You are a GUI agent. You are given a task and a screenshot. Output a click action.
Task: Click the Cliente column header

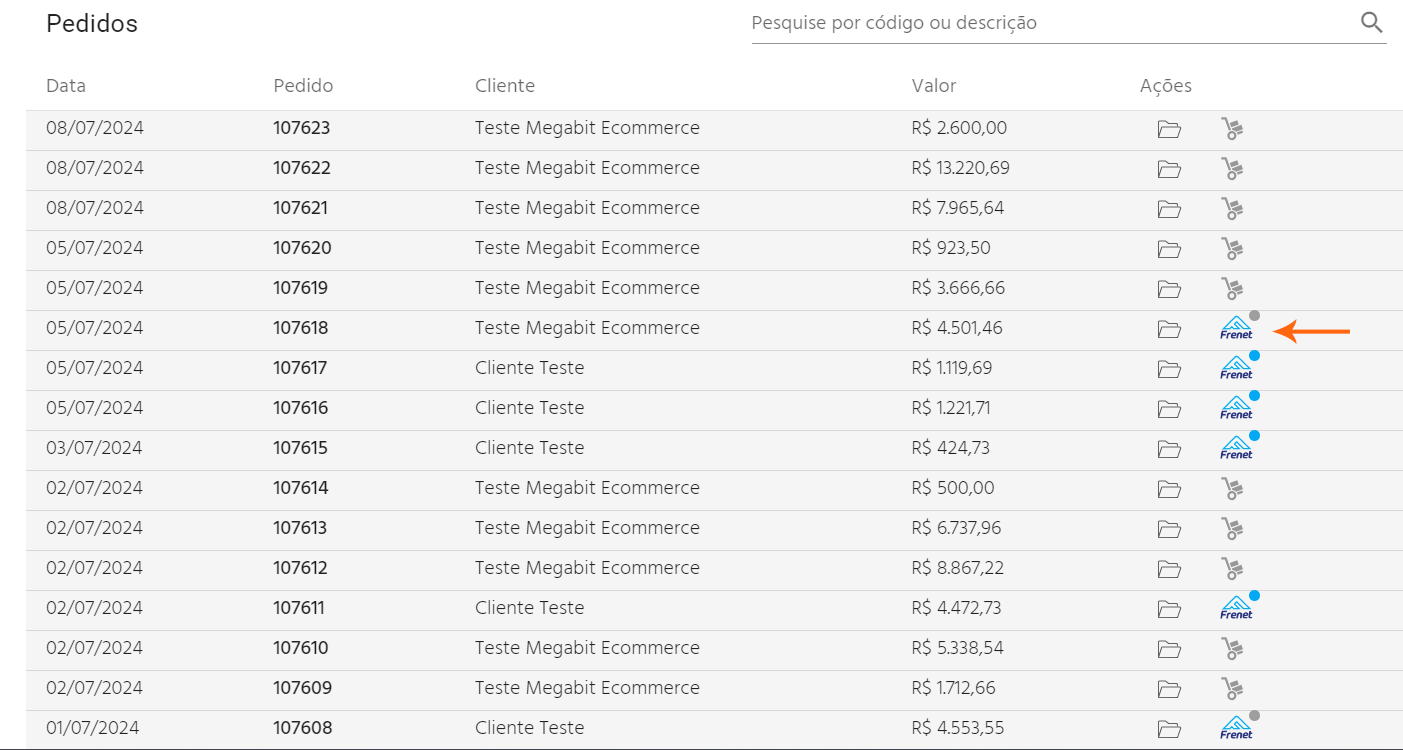[505, 86]
